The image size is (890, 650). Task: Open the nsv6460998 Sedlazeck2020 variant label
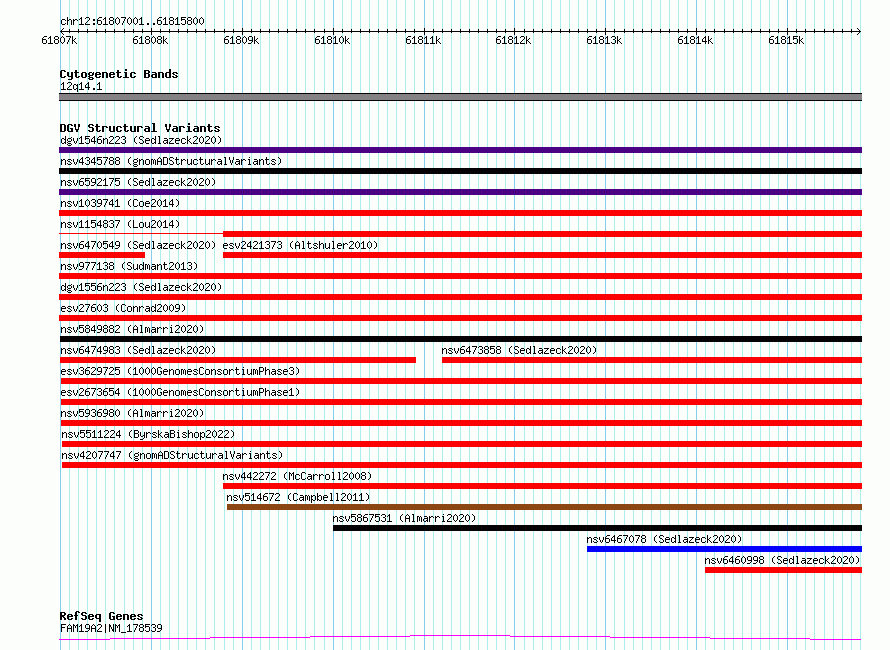point(782,560)
